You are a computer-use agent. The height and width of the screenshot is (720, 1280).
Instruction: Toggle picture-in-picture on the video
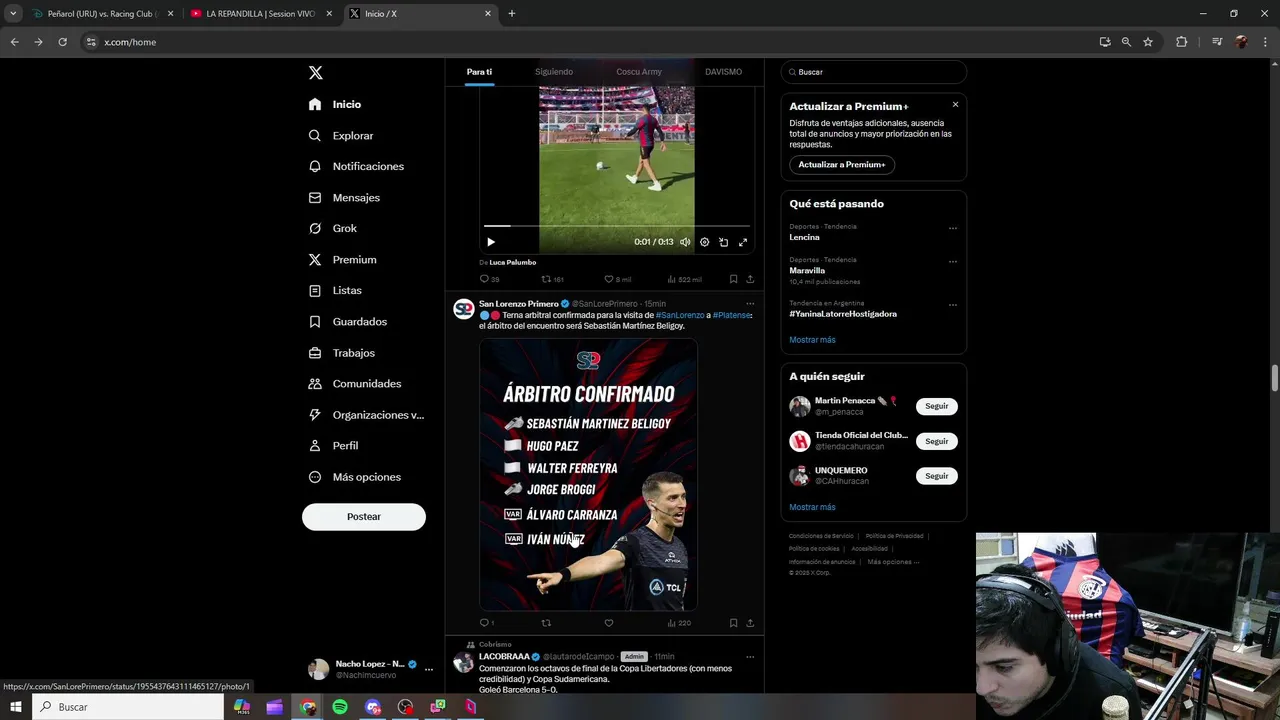point(723,242)
